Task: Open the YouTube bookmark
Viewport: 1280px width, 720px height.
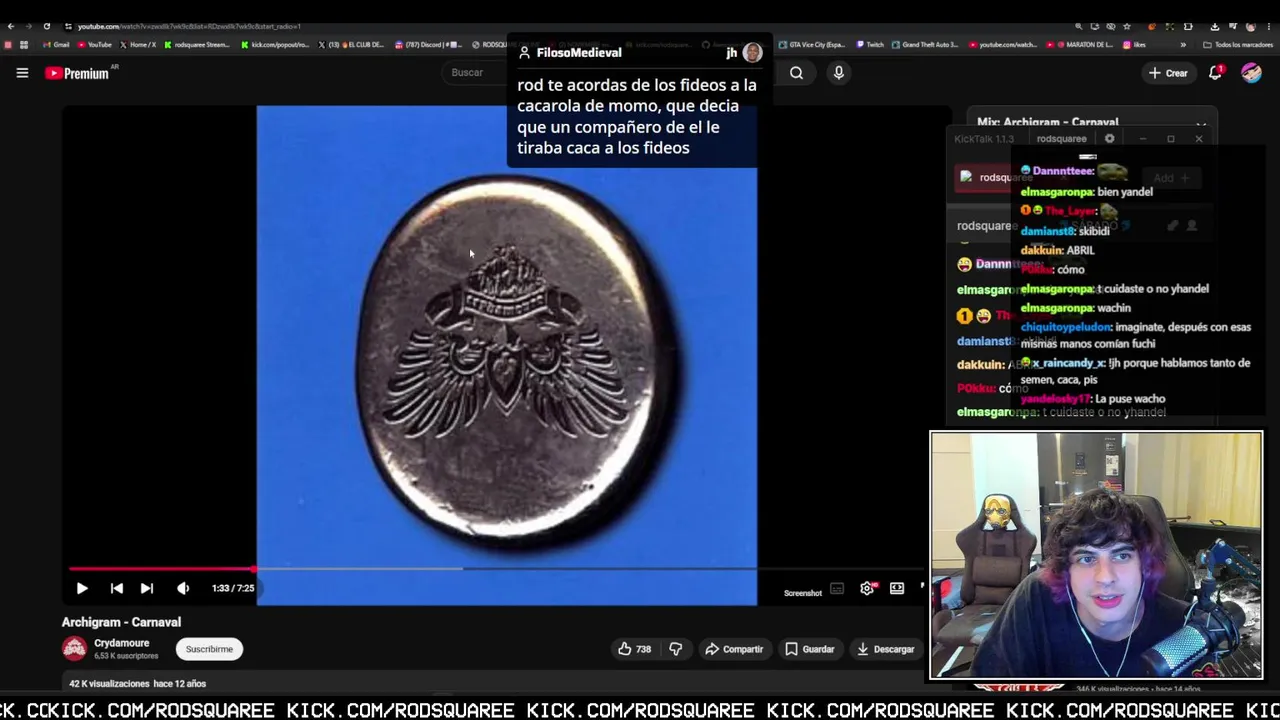Action: pos(94,45)
